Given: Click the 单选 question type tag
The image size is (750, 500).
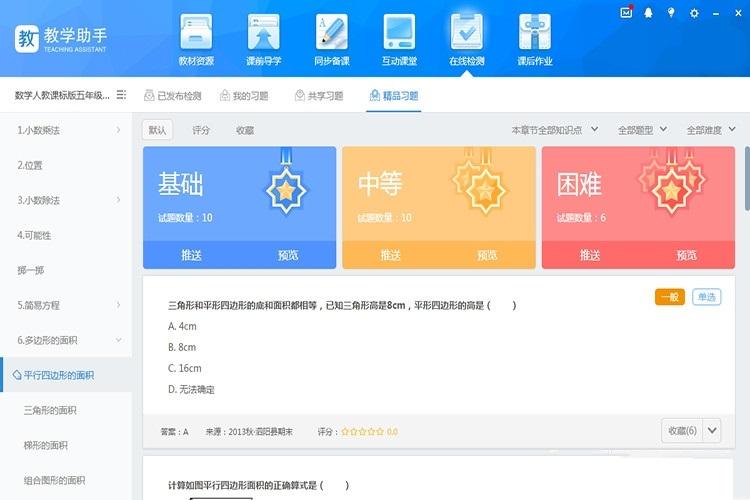Looking at the screenshot, I should [x=706, y=297].
